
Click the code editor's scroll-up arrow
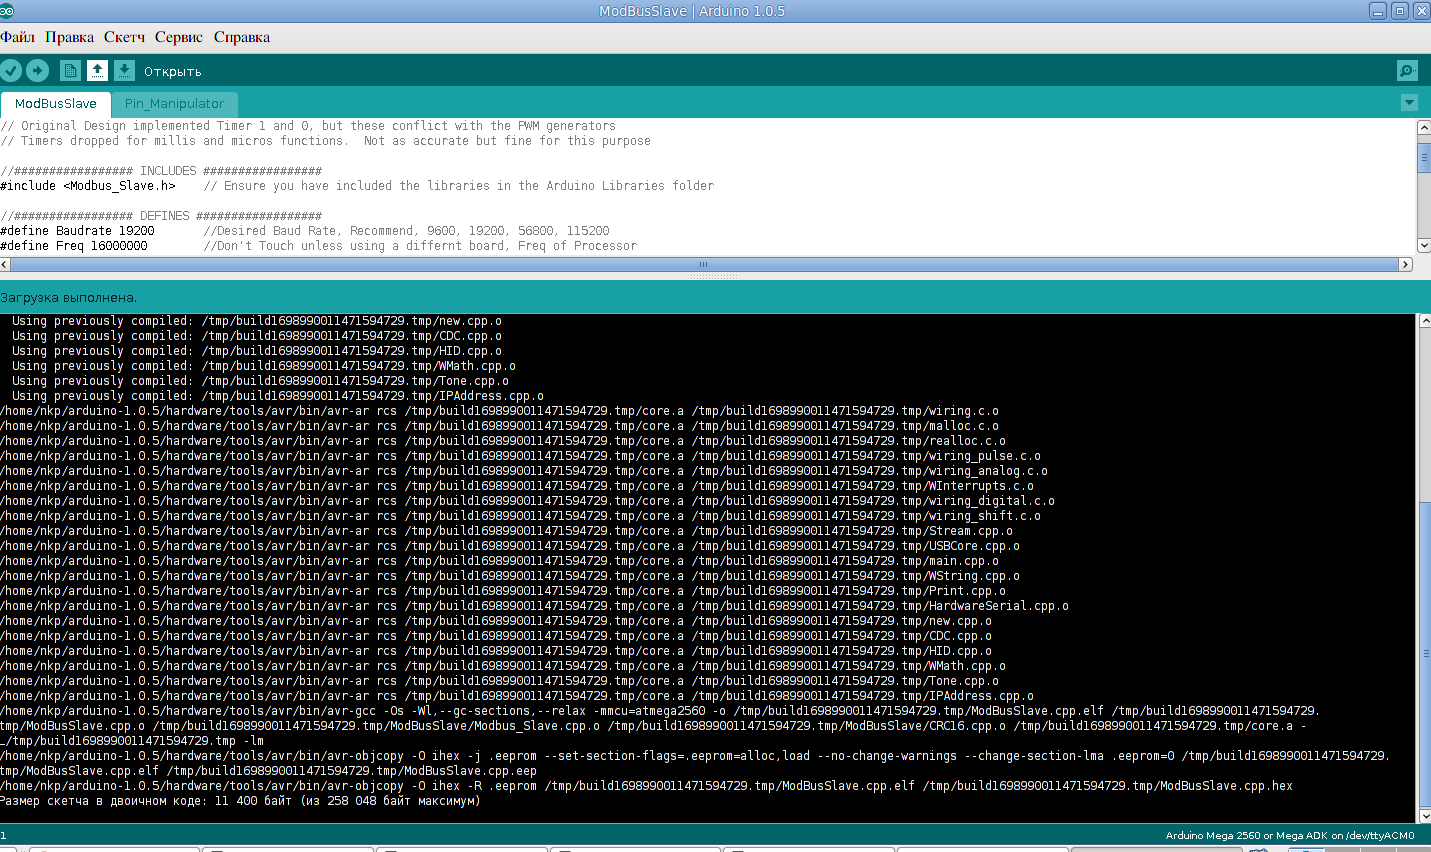(x=1424, y=128)
